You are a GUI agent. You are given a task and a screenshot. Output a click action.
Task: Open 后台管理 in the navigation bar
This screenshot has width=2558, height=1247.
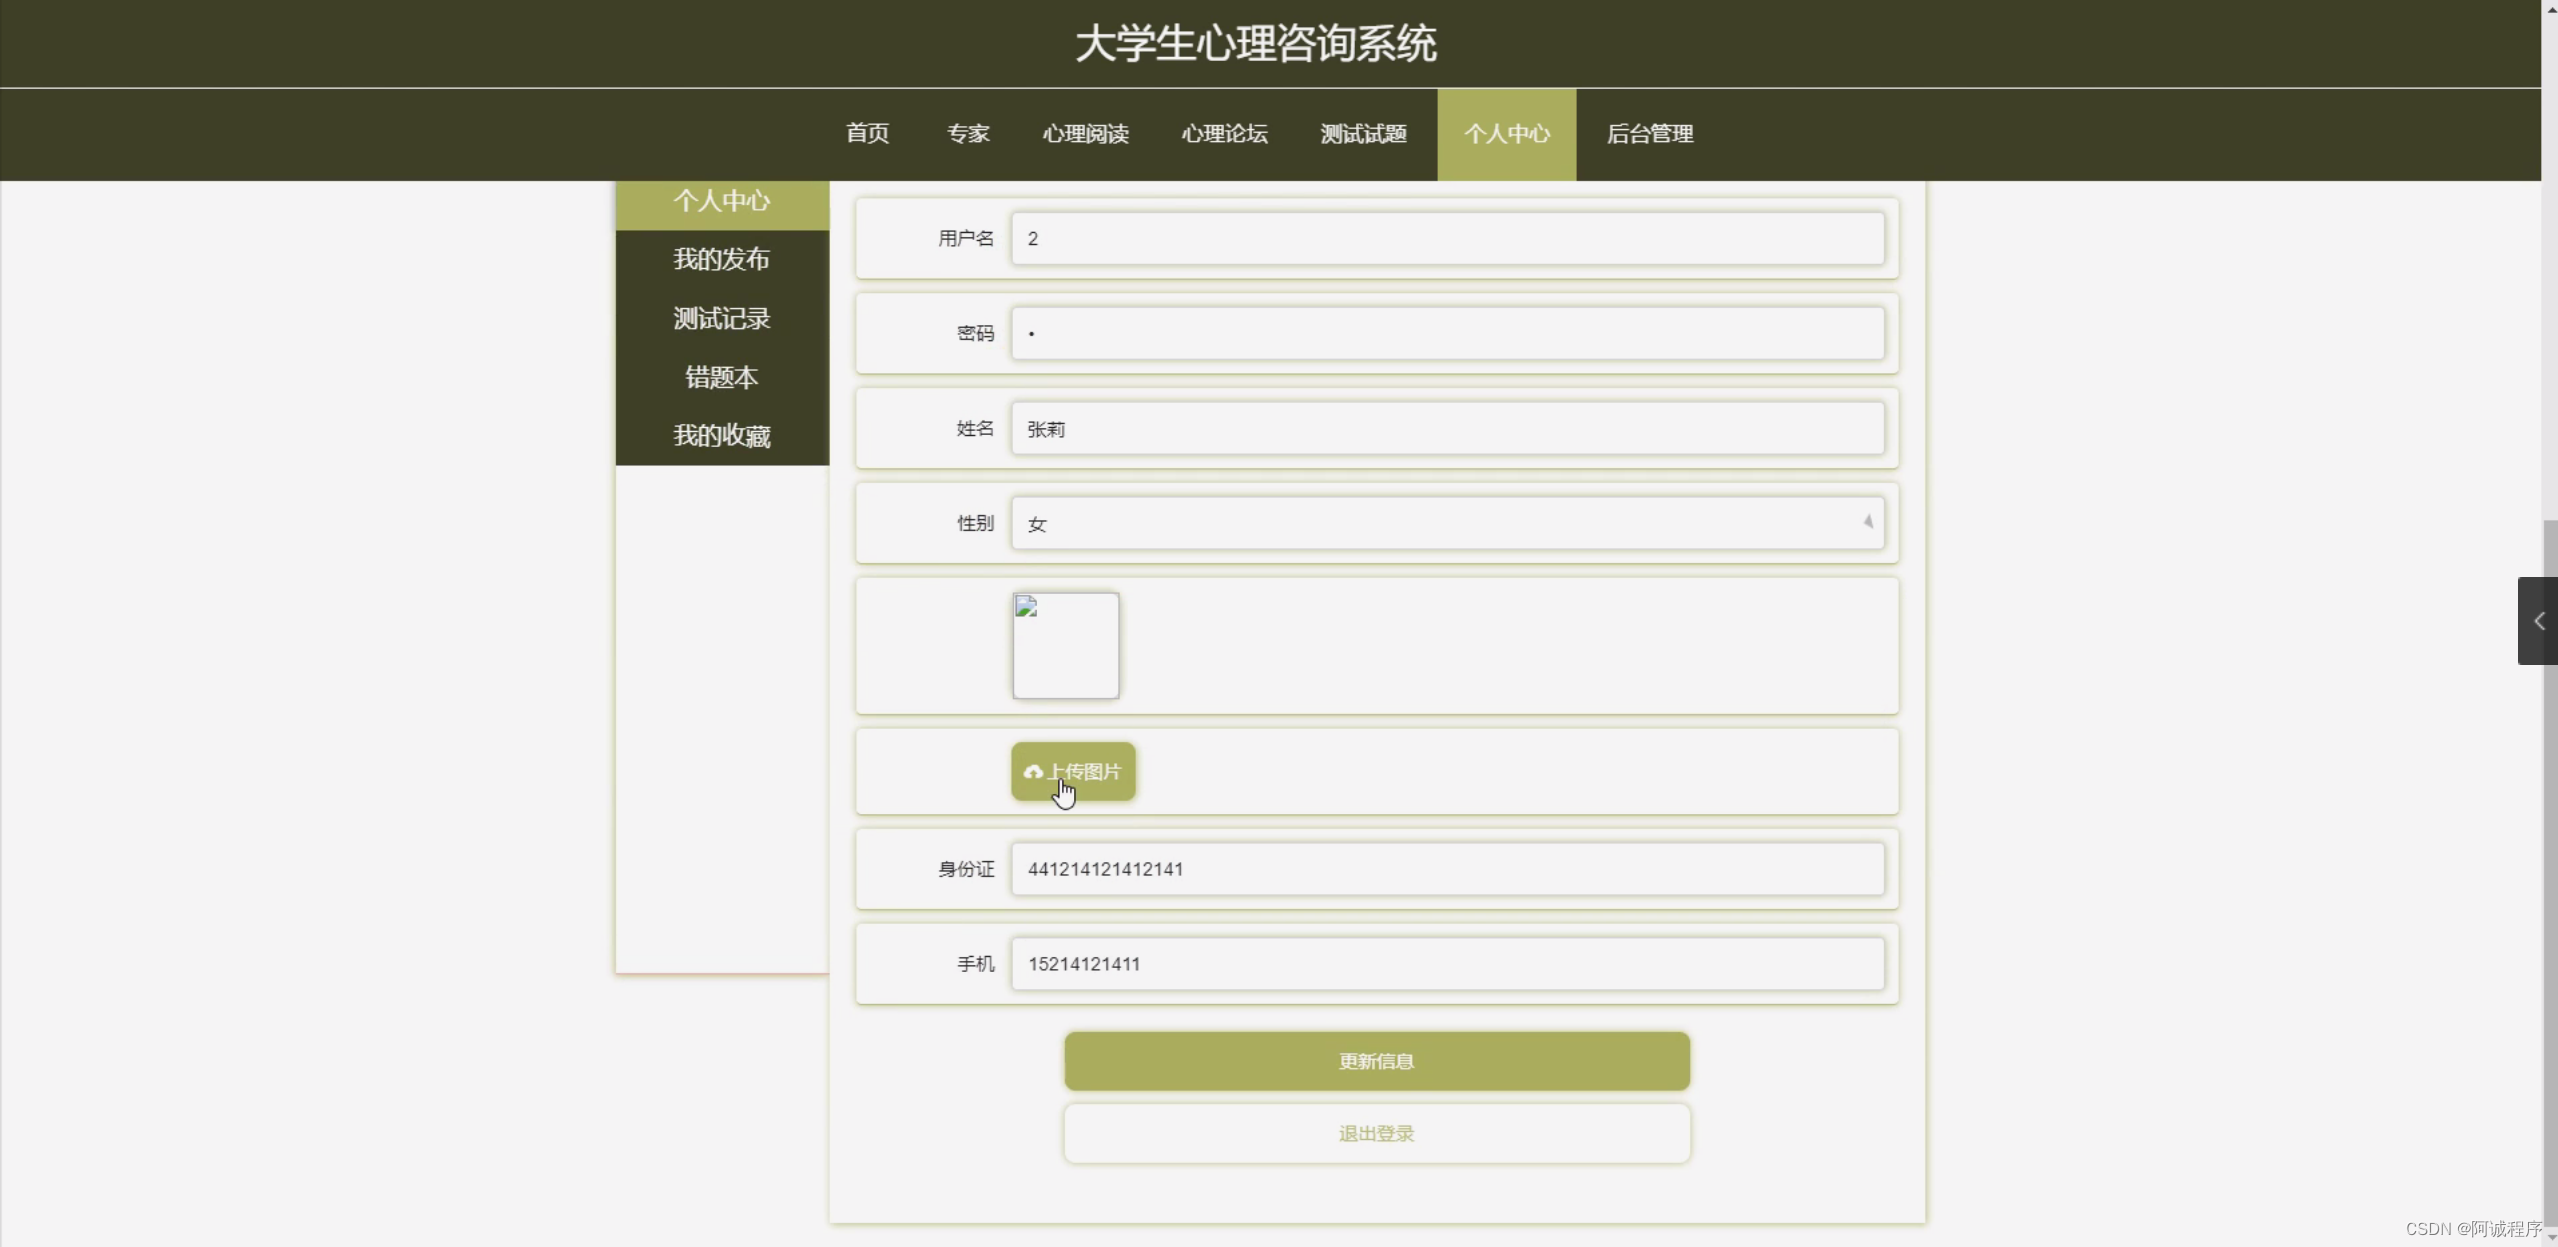tap(1649, 134)
